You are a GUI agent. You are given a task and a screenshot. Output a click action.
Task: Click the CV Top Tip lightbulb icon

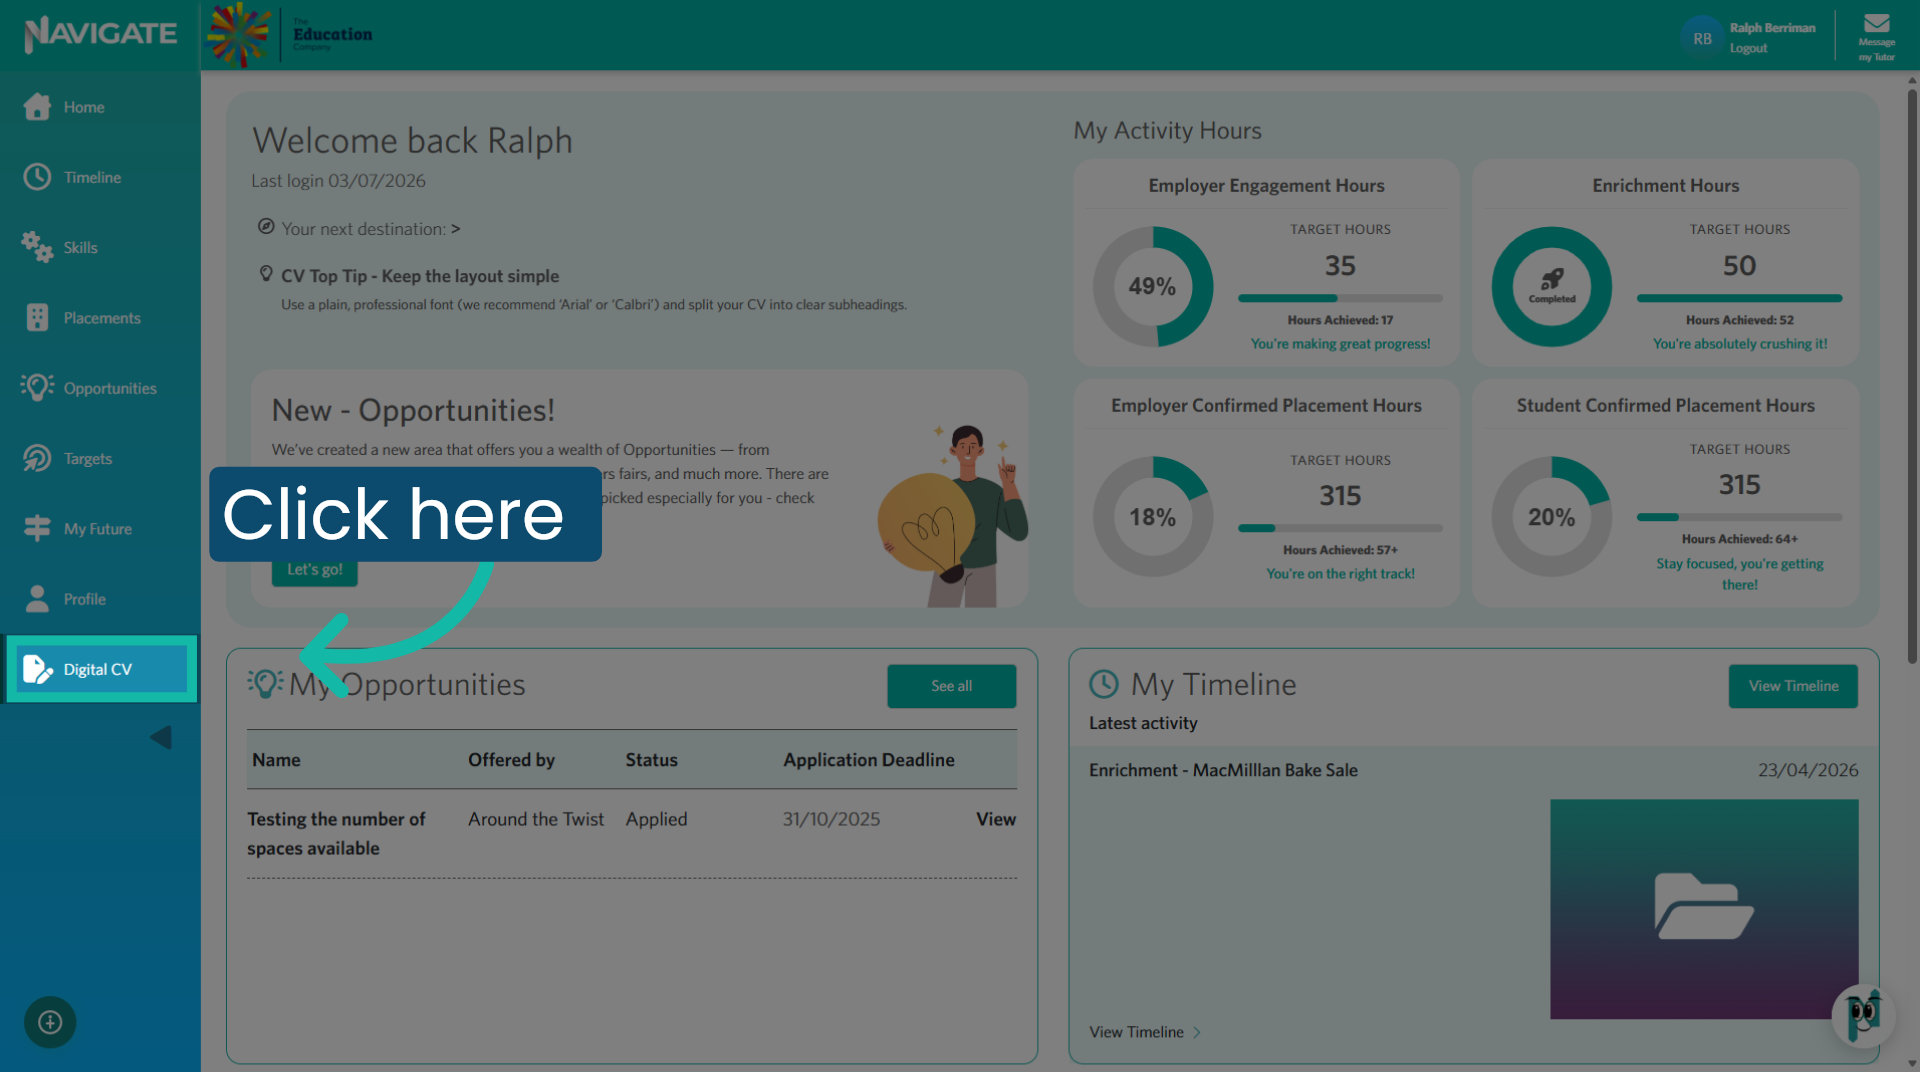click(x=266, y=274)
